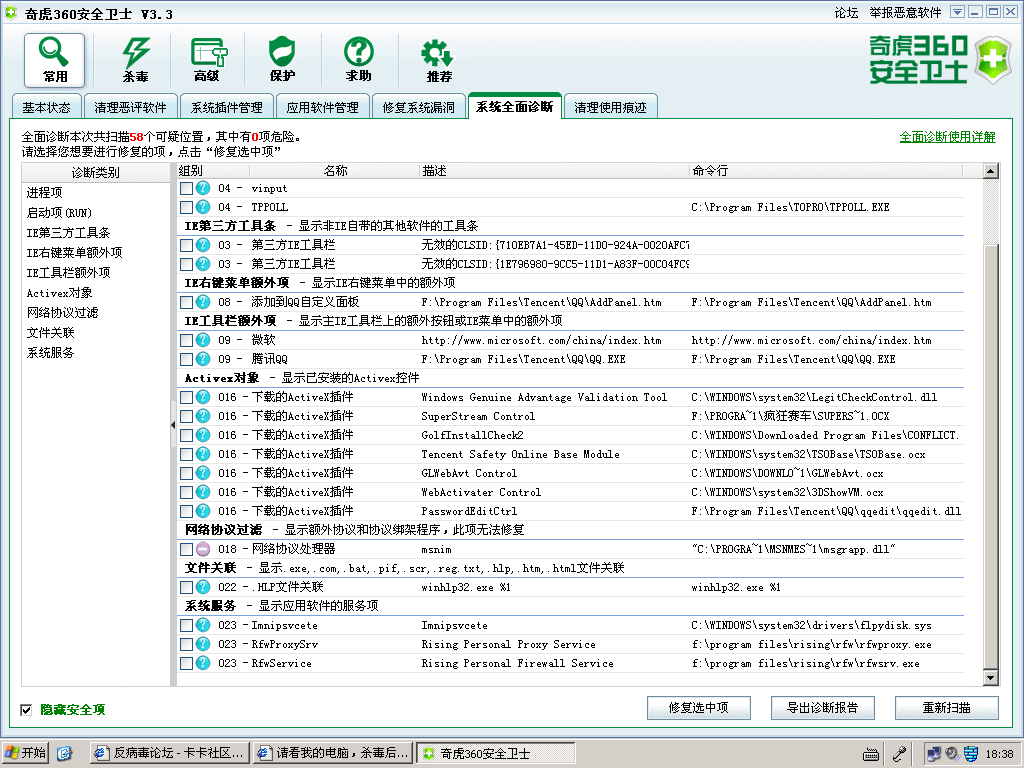Open the 全面诊断使用详解 link
This screenshot has height=768, width=1024.
tap(947, 137)
